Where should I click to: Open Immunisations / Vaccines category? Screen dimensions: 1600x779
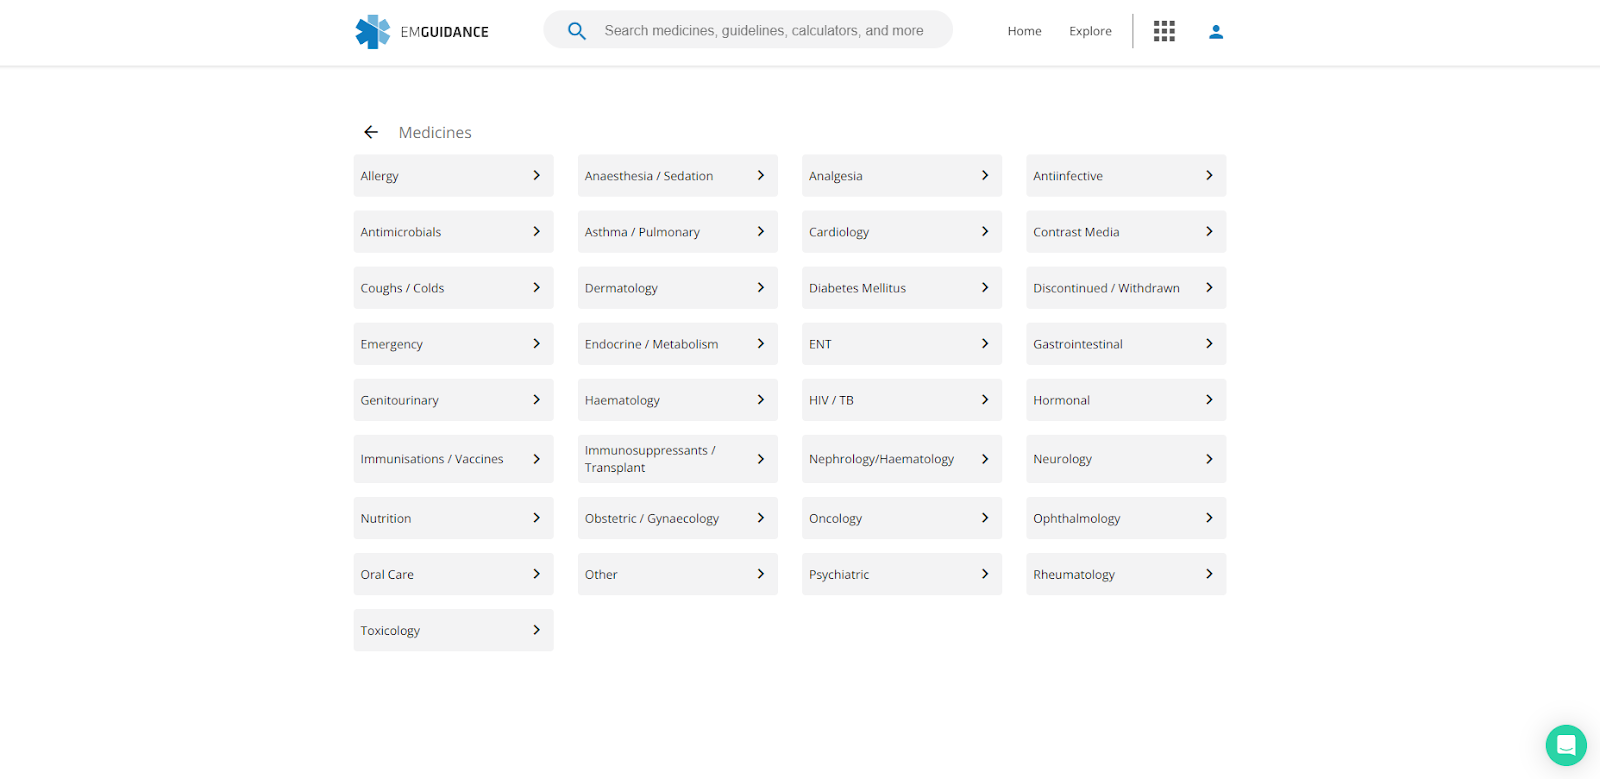pos(453,459)
